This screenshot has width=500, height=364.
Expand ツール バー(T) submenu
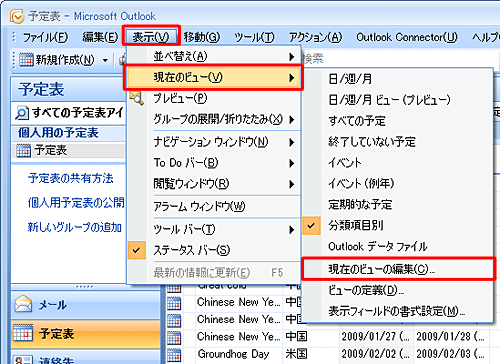coord(214,229)
